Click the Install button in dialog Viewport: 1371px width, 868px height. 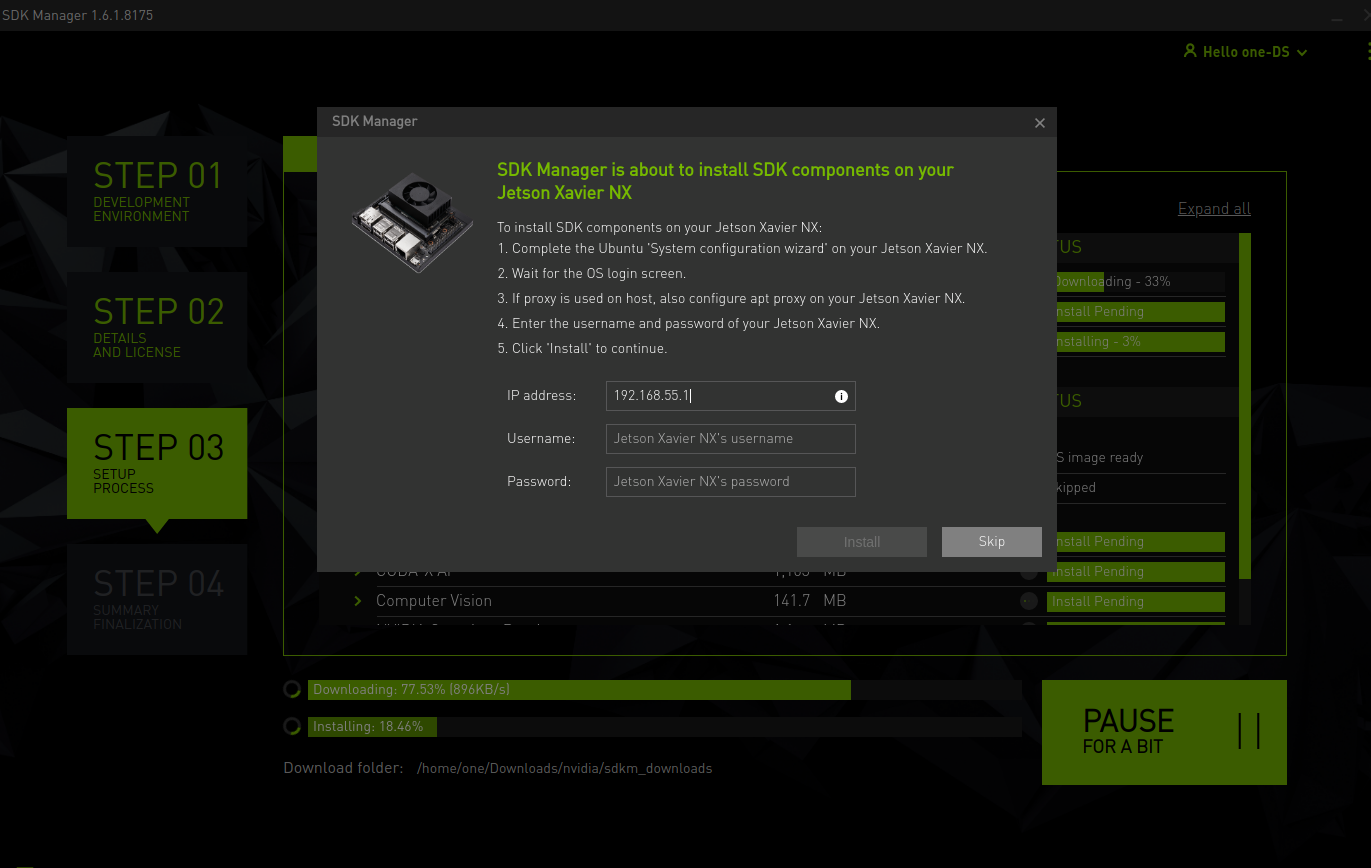[862, 542]
